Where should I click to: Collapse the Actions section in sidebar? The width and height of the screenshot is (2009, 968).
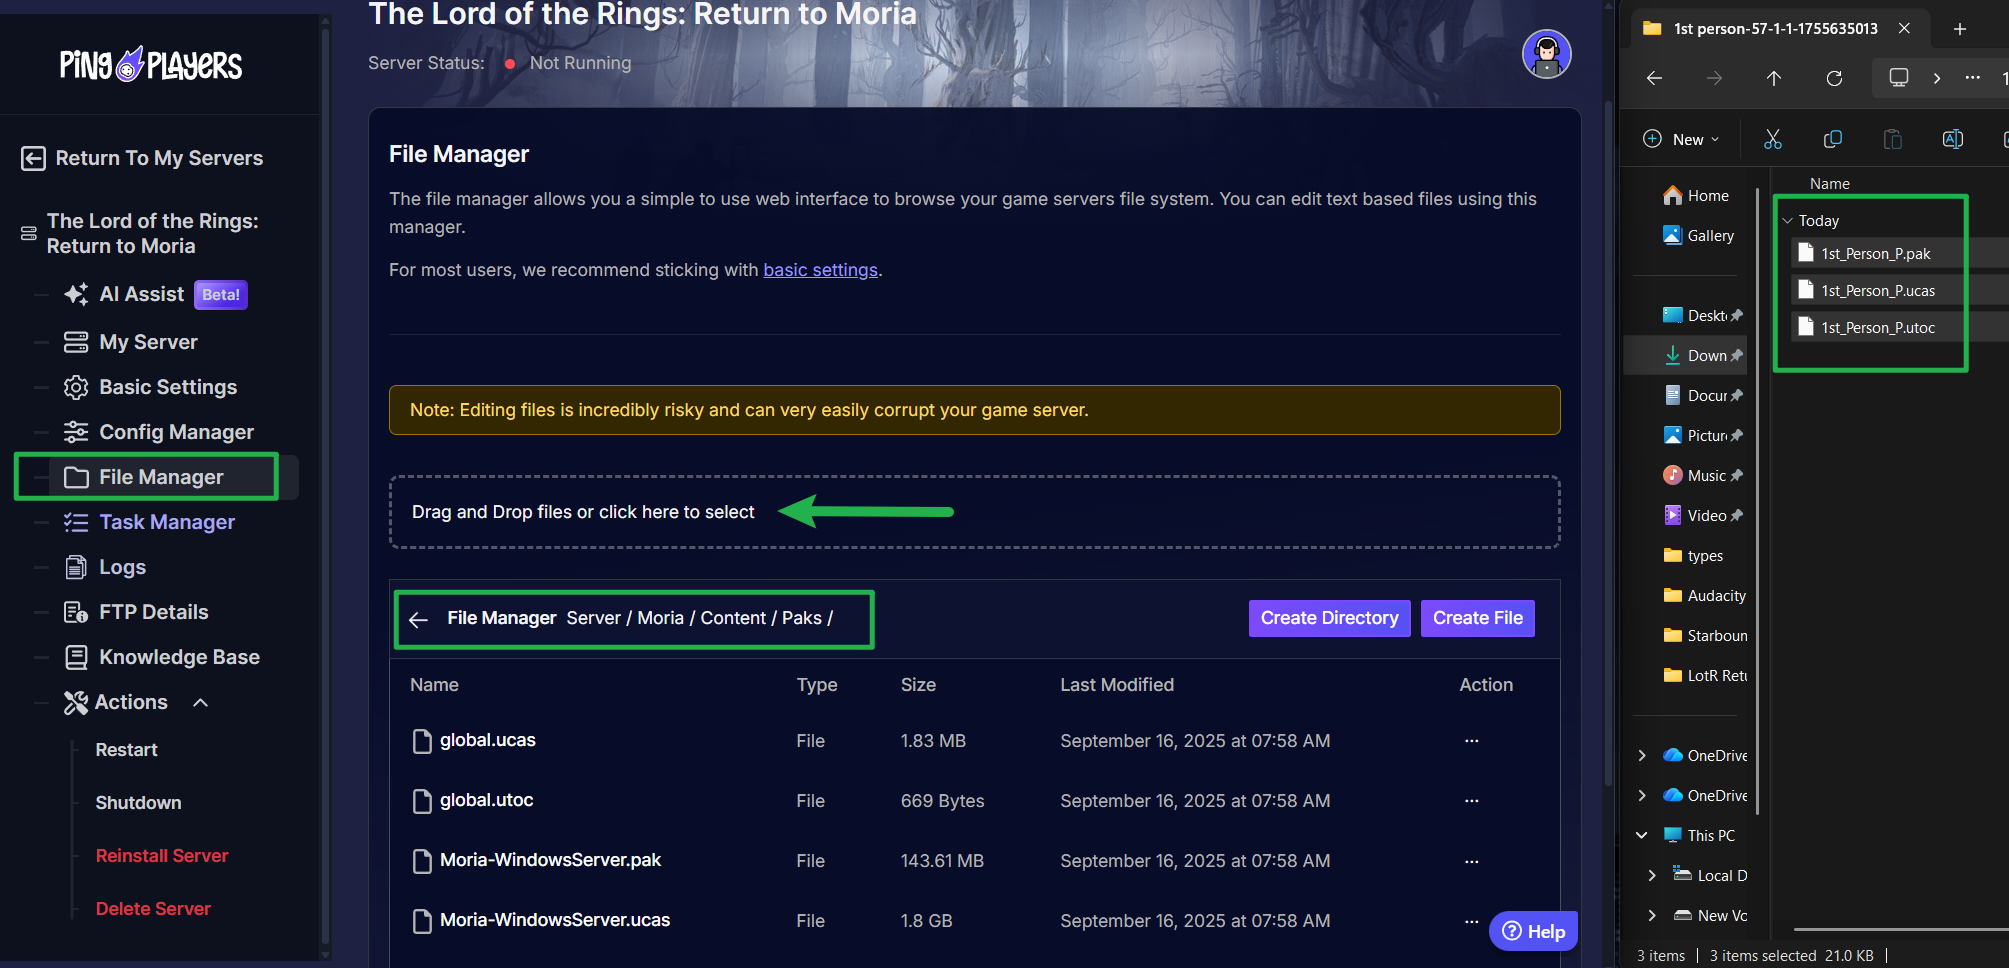201,703
